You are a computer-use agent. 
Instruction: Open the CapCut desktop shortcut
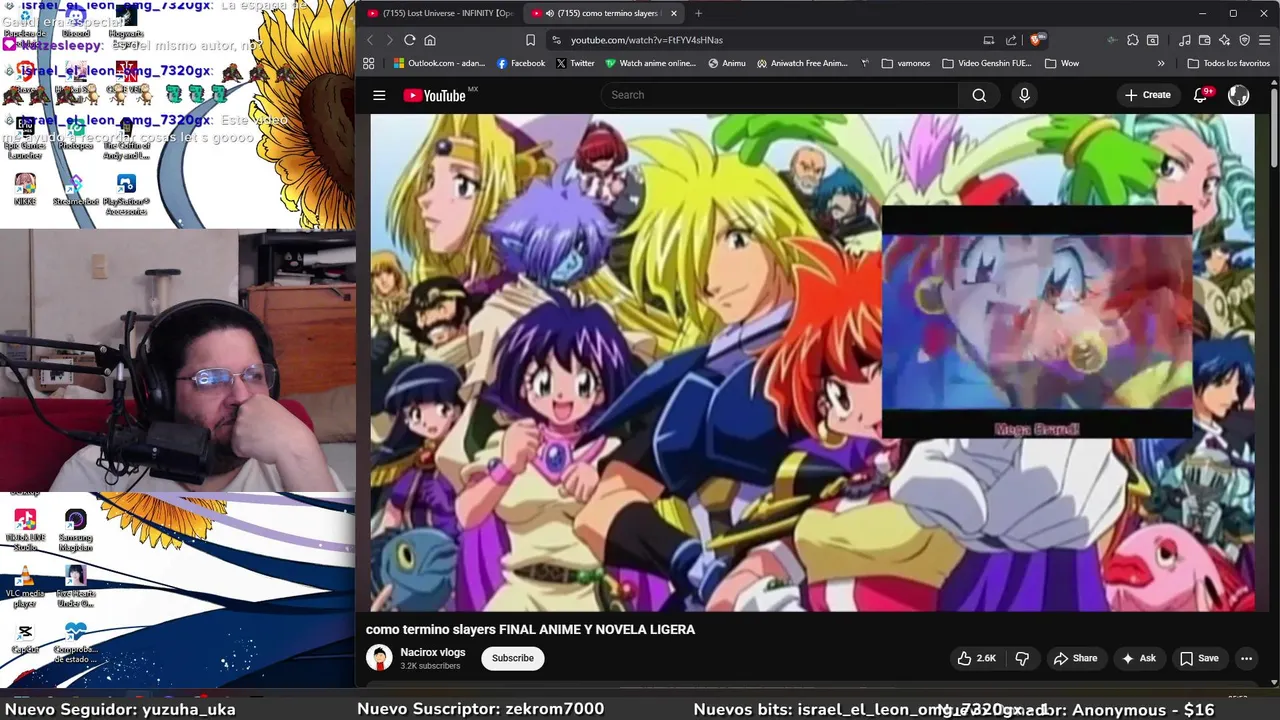click(25, 639)
